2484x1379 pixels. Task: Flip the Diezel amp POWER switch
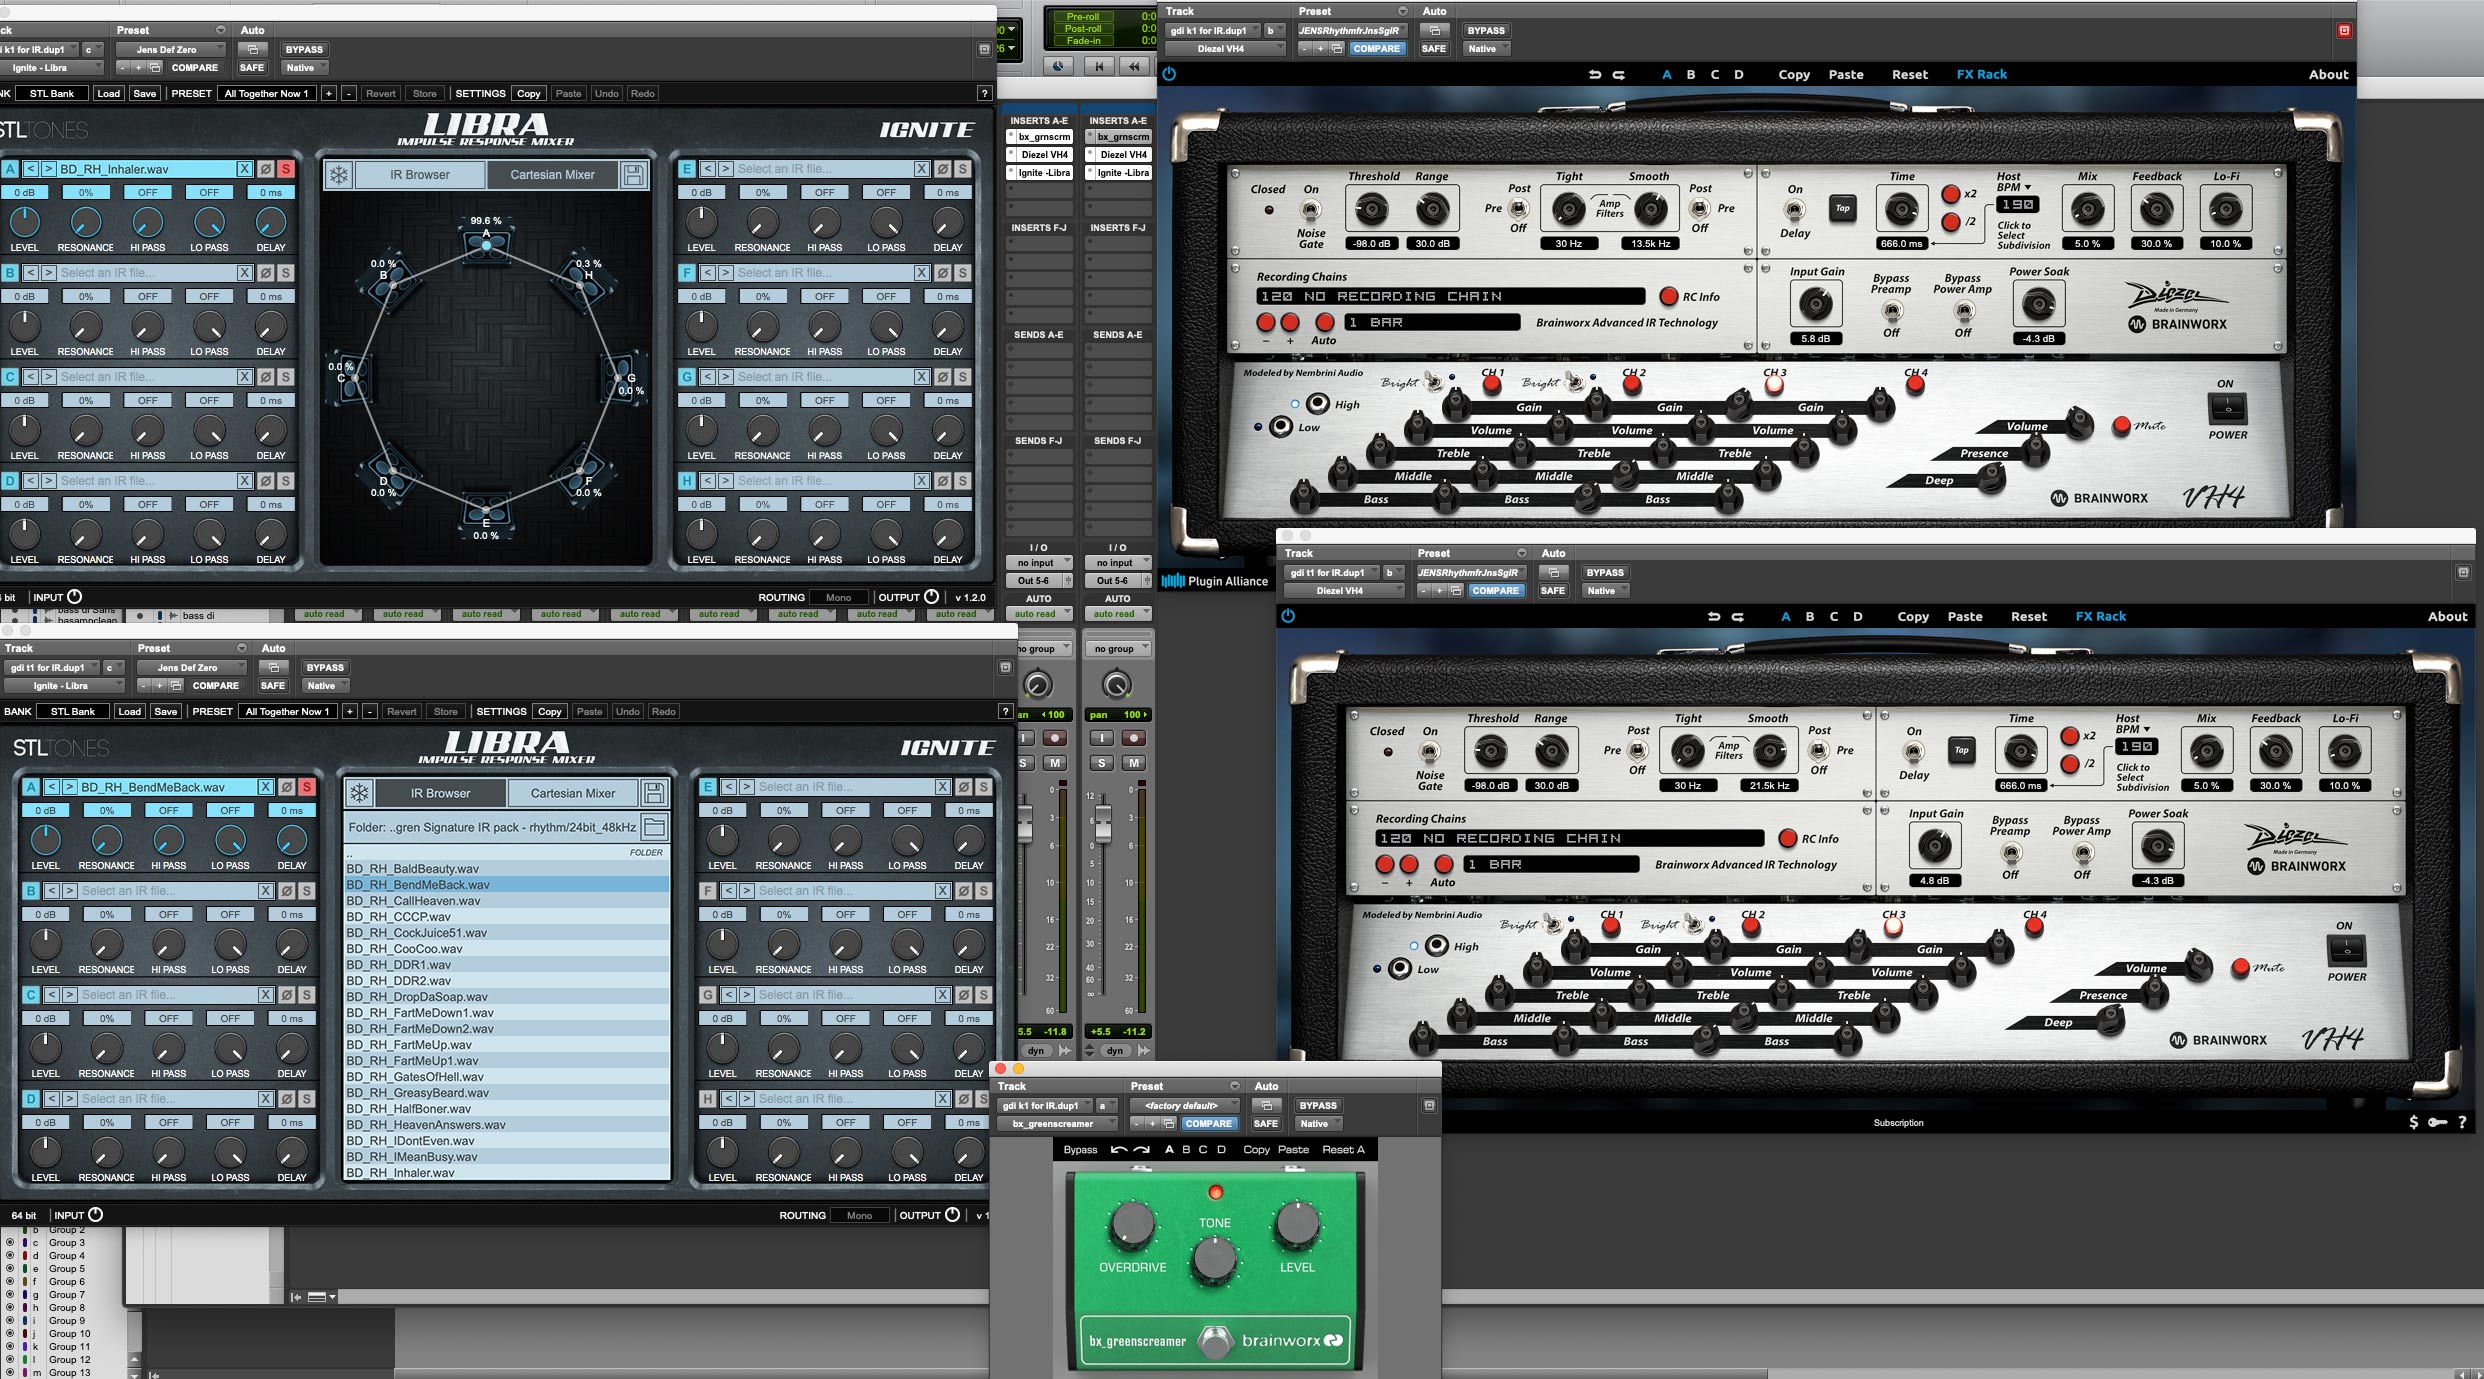(x=2227, y=408)
